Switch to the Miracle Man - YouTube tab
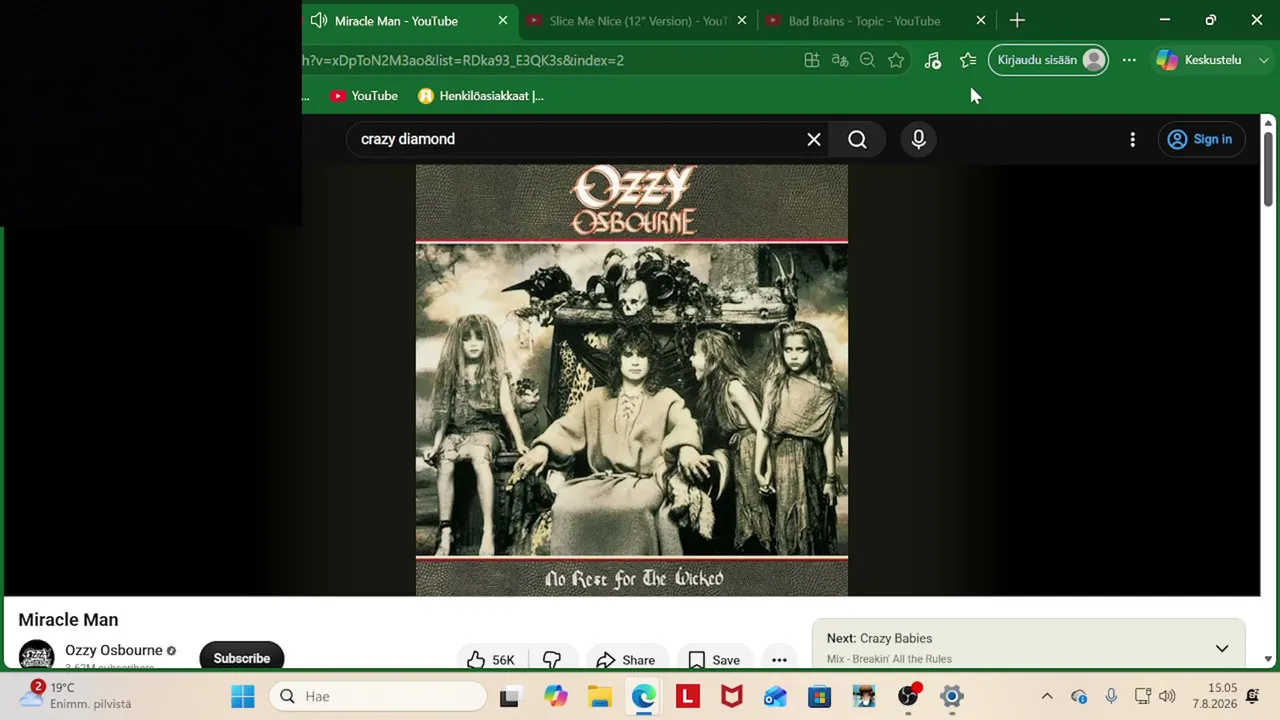Viewport: 1280px width, 720px height. coord(396,21)
